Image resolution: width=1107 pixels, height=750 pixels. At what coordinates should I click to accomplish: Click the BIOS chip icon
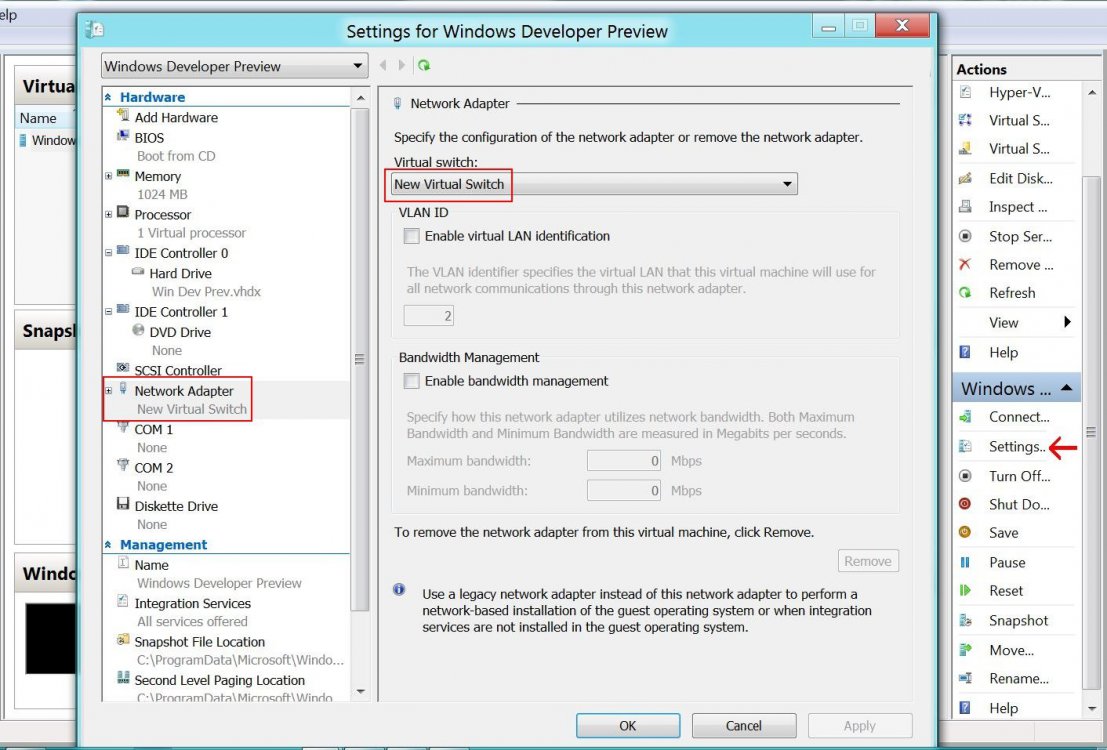(x=123, y=136)
